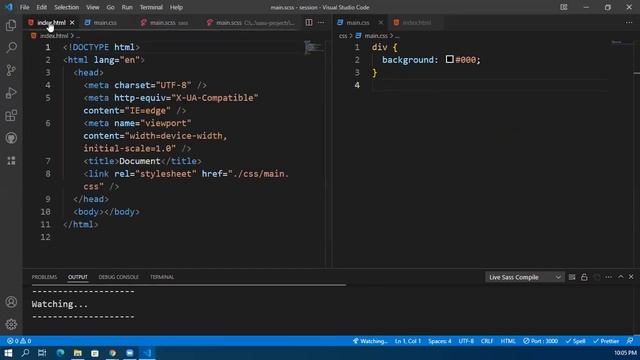Open the Source Control view
640x360 pixels.
(11, 70)
